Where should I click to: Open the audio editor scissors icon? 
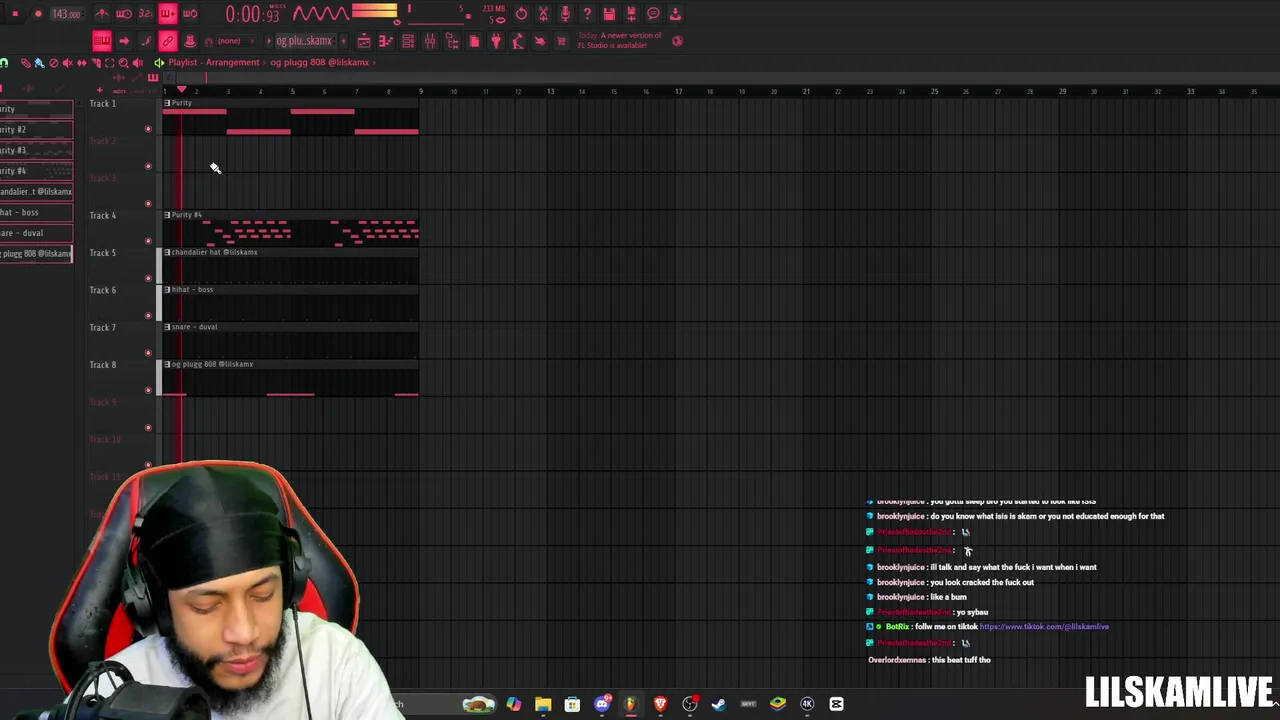[543, 14]
